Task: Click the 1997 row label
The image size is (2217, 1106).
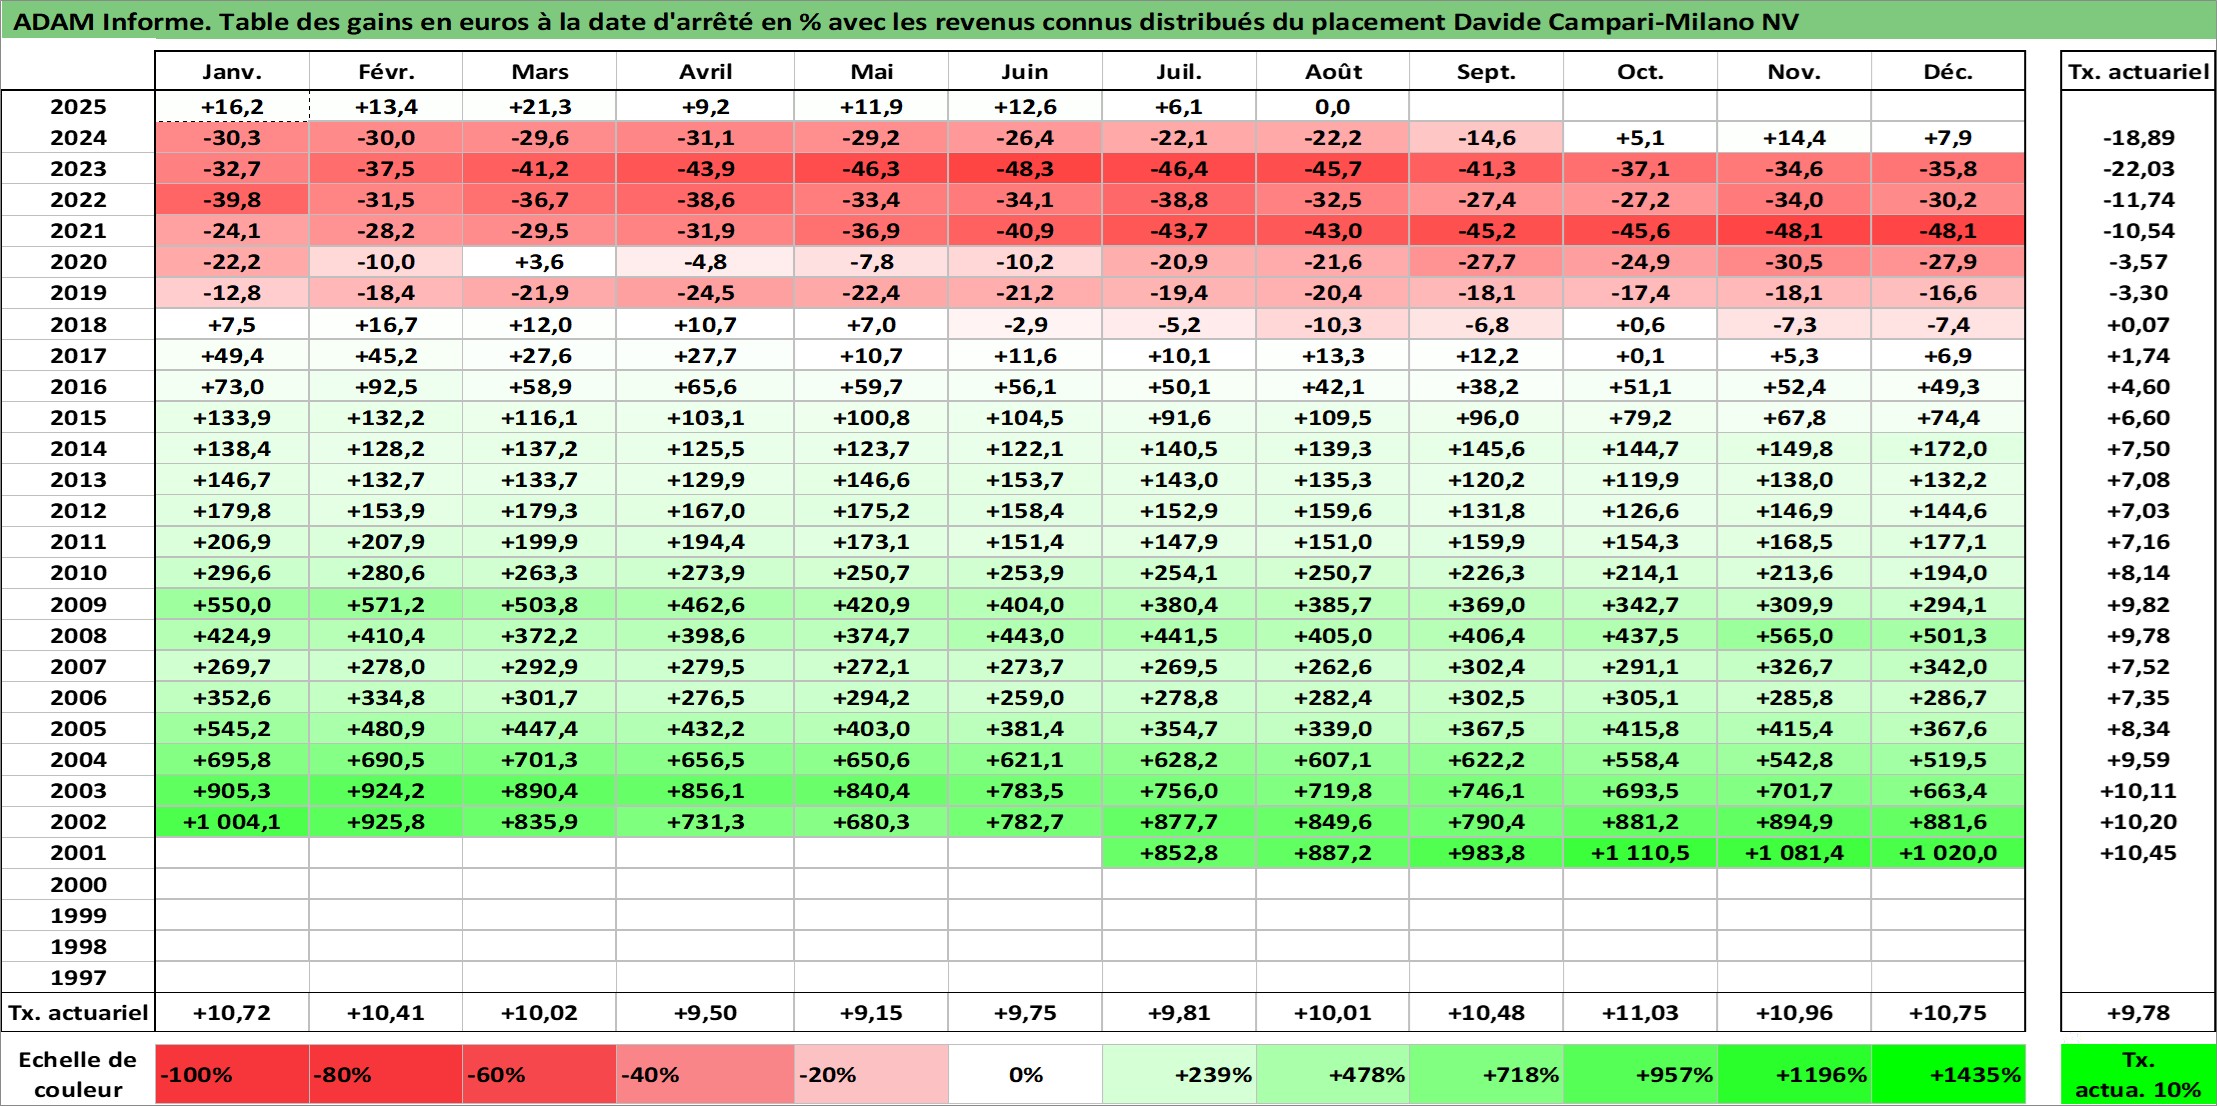Action: point(78,977)
